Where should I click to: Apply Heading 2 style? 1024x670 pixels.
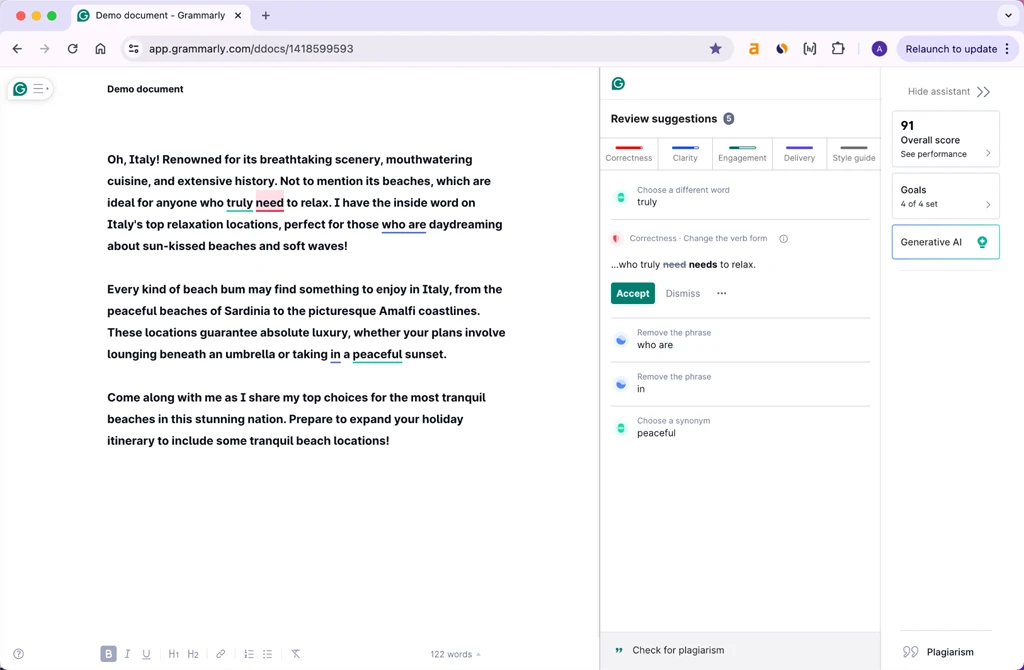point(193,654)
